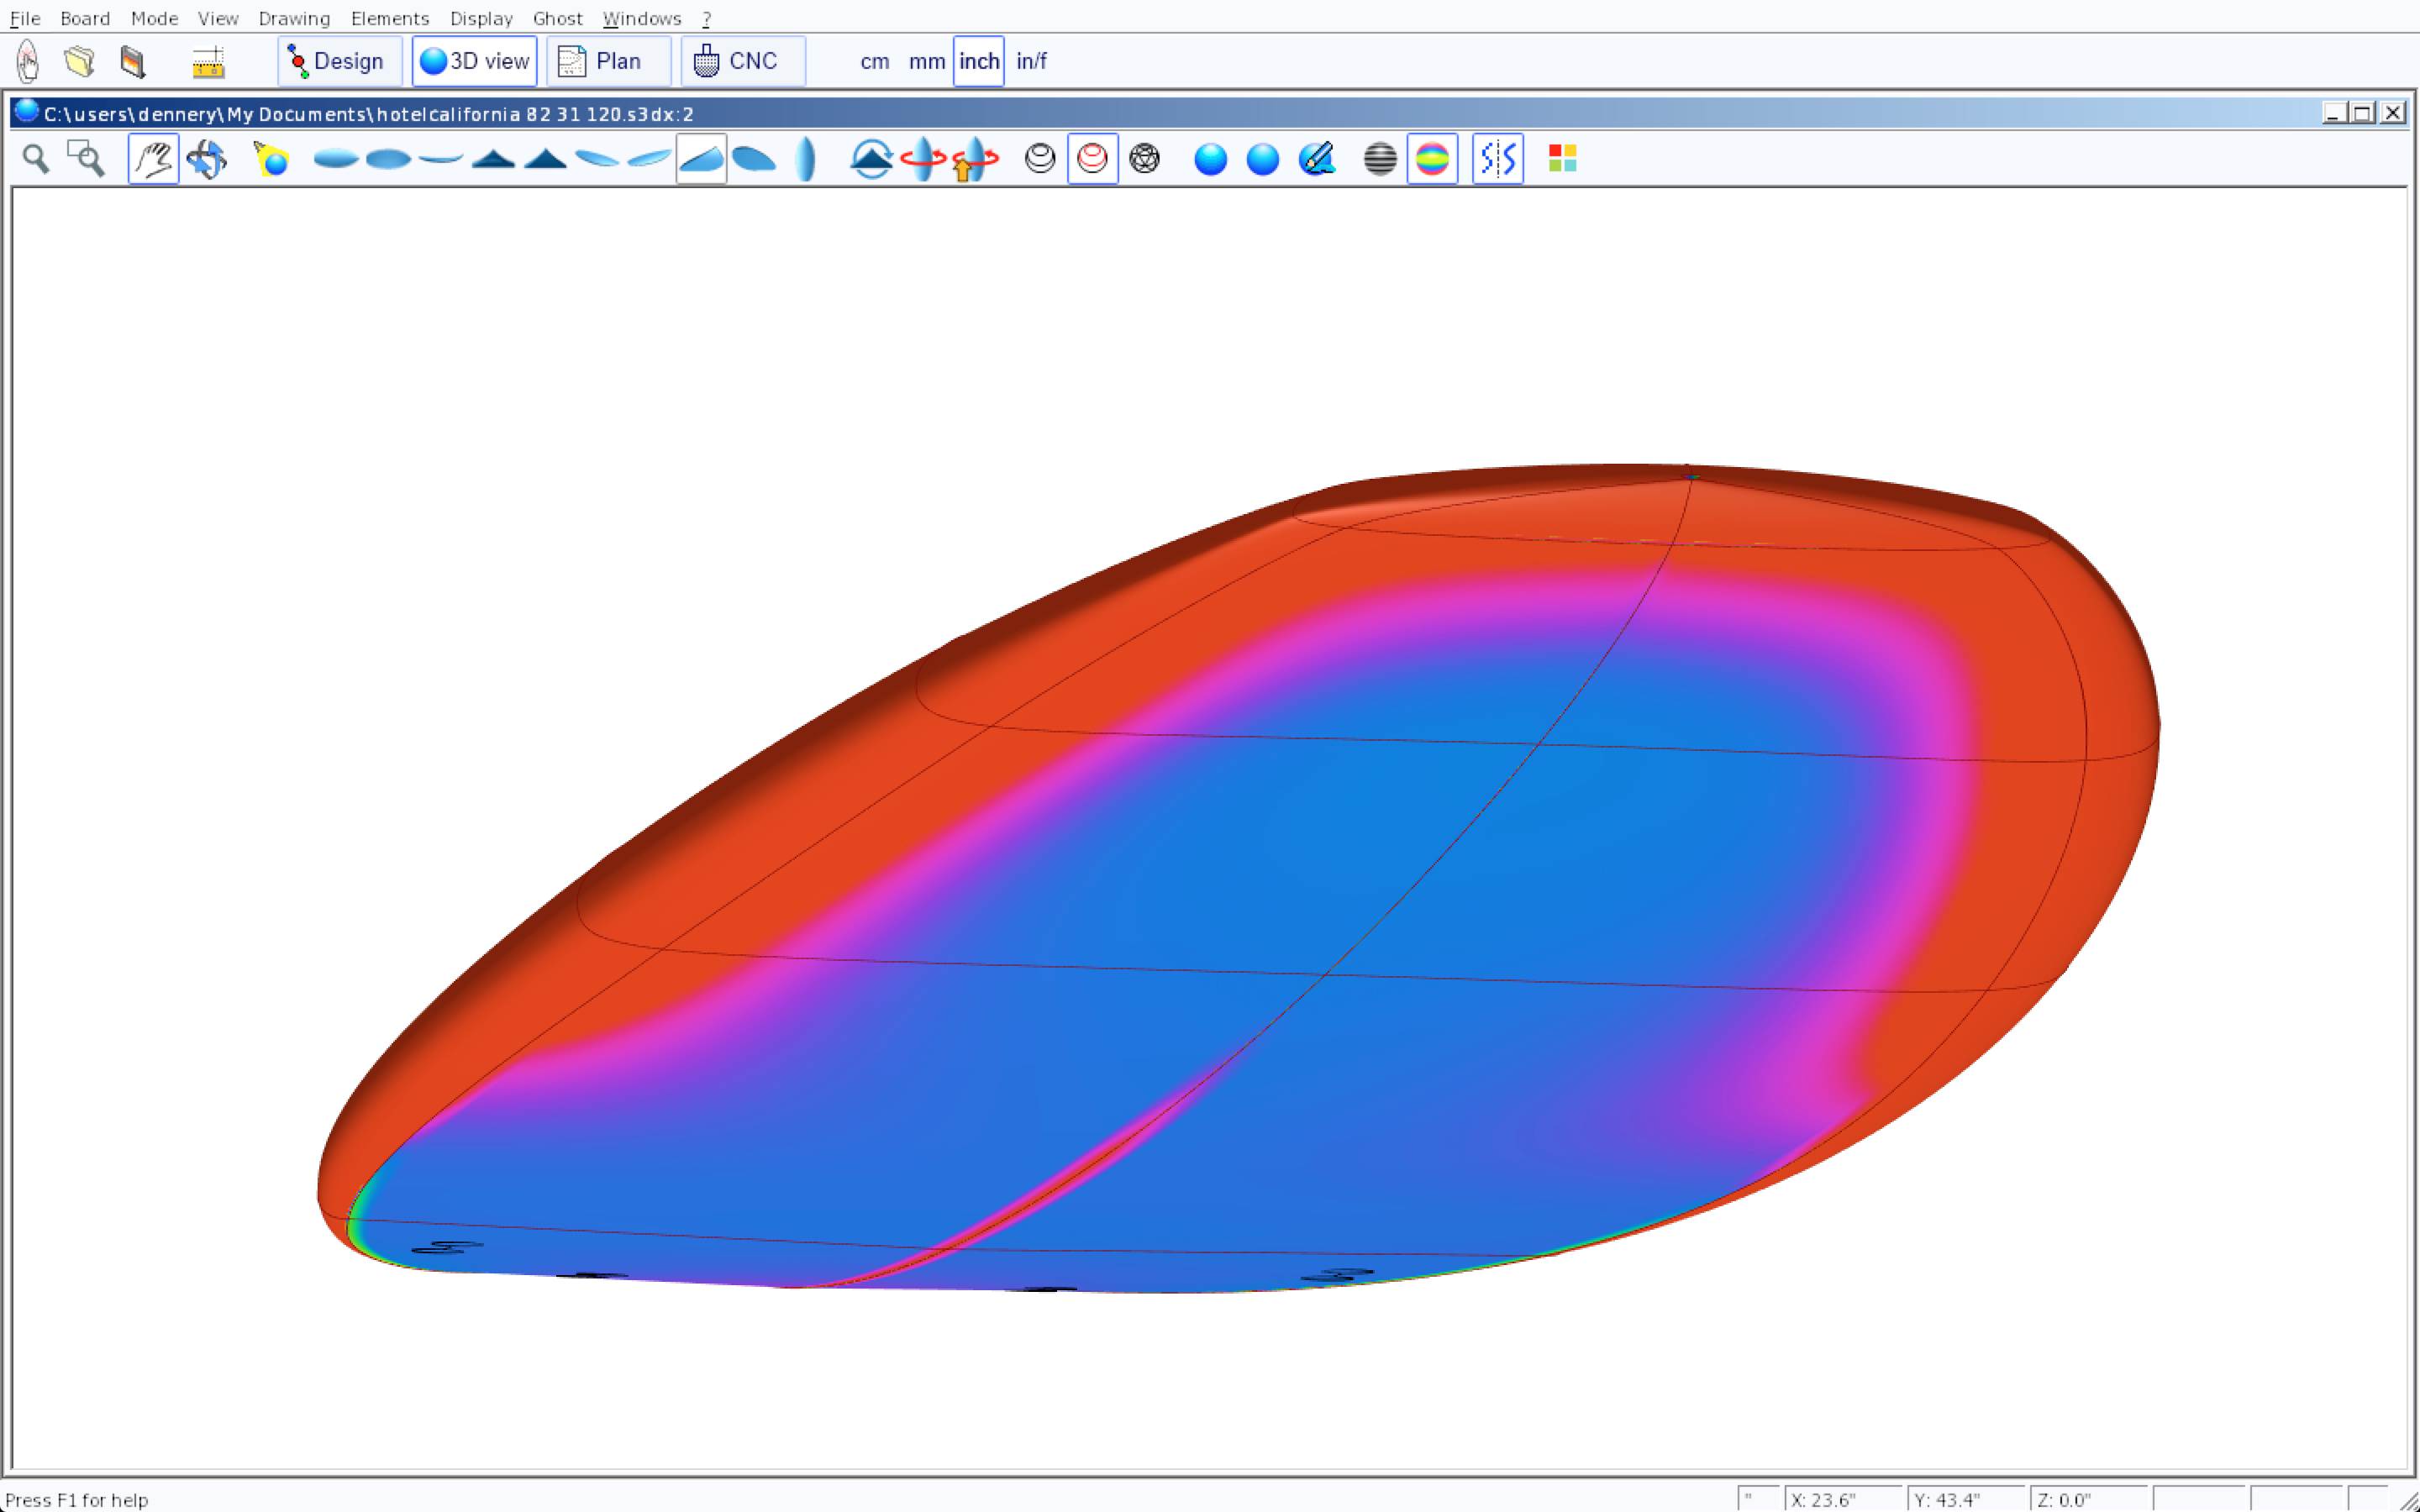Select the 3D rotate view tool
This screenshot has width=2420, height=1512.
pyautogui.click(x=207, y=159)
